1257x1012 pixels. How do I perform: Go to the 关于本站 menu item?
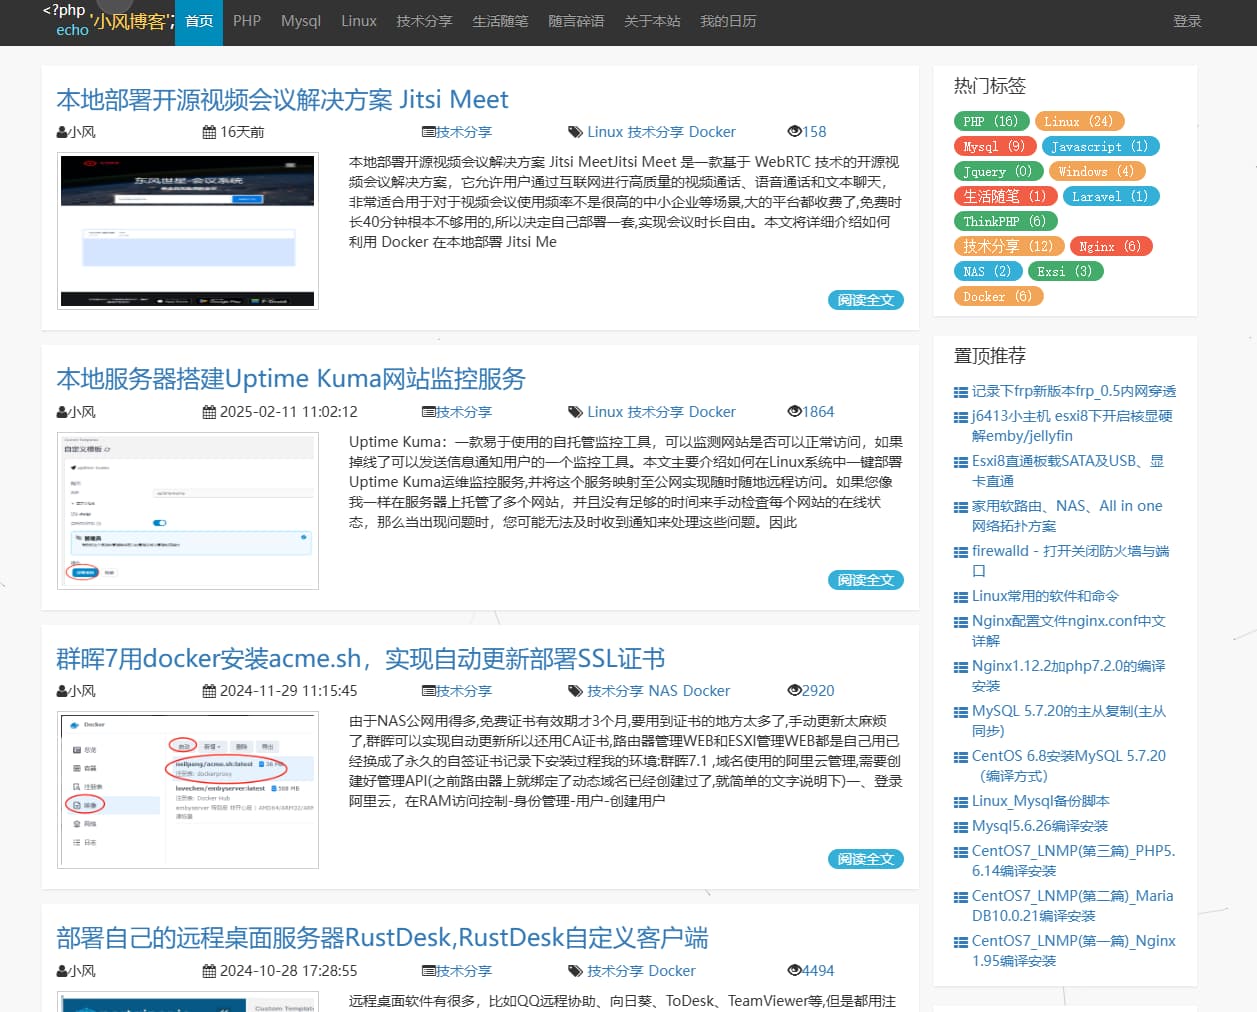coord(652,21)
